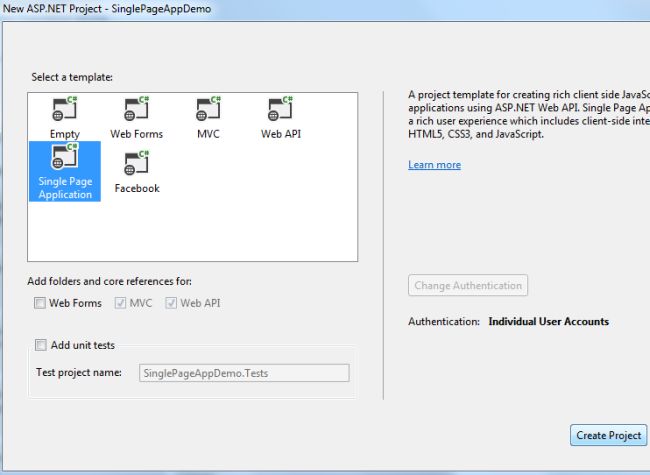This screenshot has width=650, height=475.
Task: Click the 'Authentication:' label
Action: click(x=444, y=322)
